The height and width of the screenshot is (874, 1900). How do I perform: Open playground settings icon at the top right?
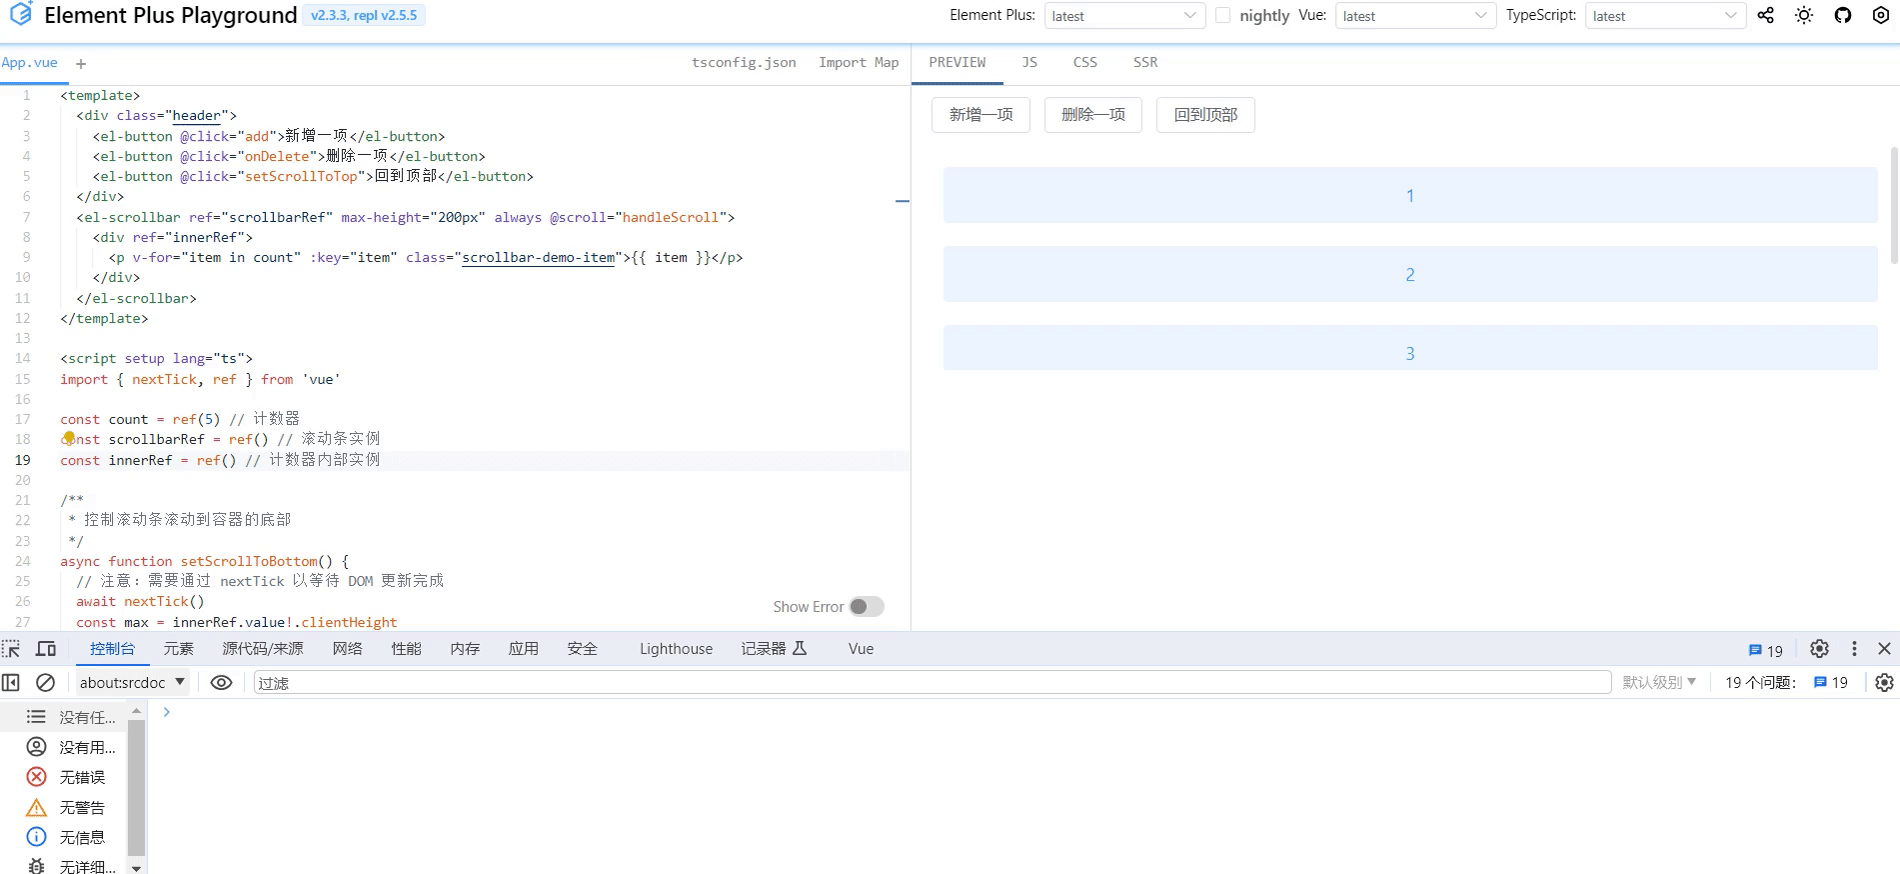coord(1880,15)
